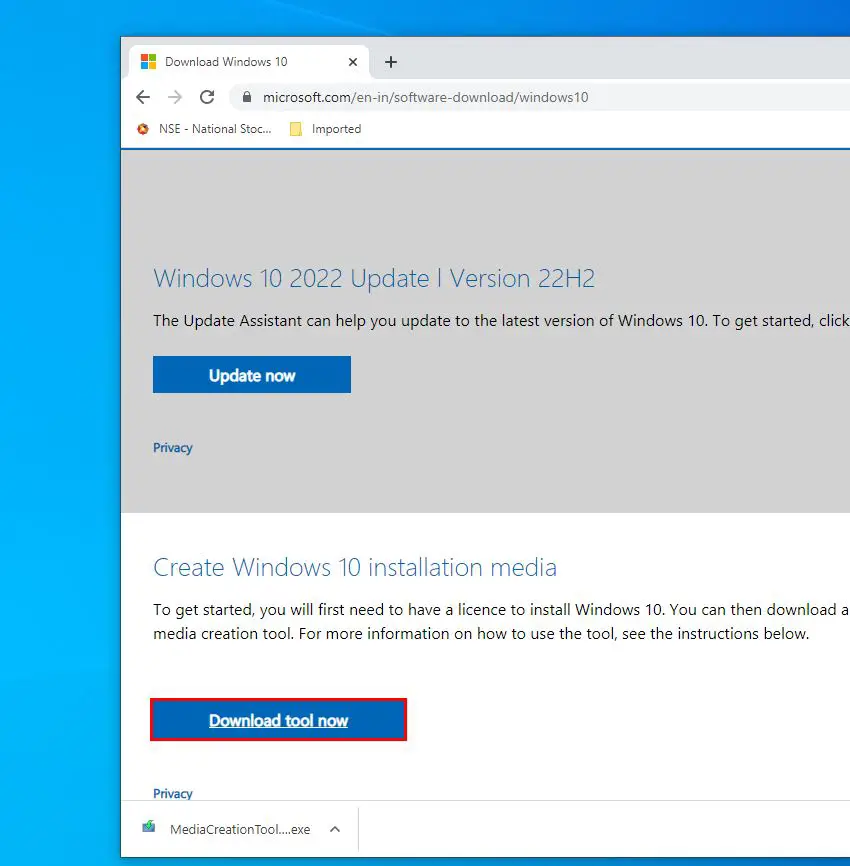Click the Update Assistant description paragraph

(x=500, y=321)
